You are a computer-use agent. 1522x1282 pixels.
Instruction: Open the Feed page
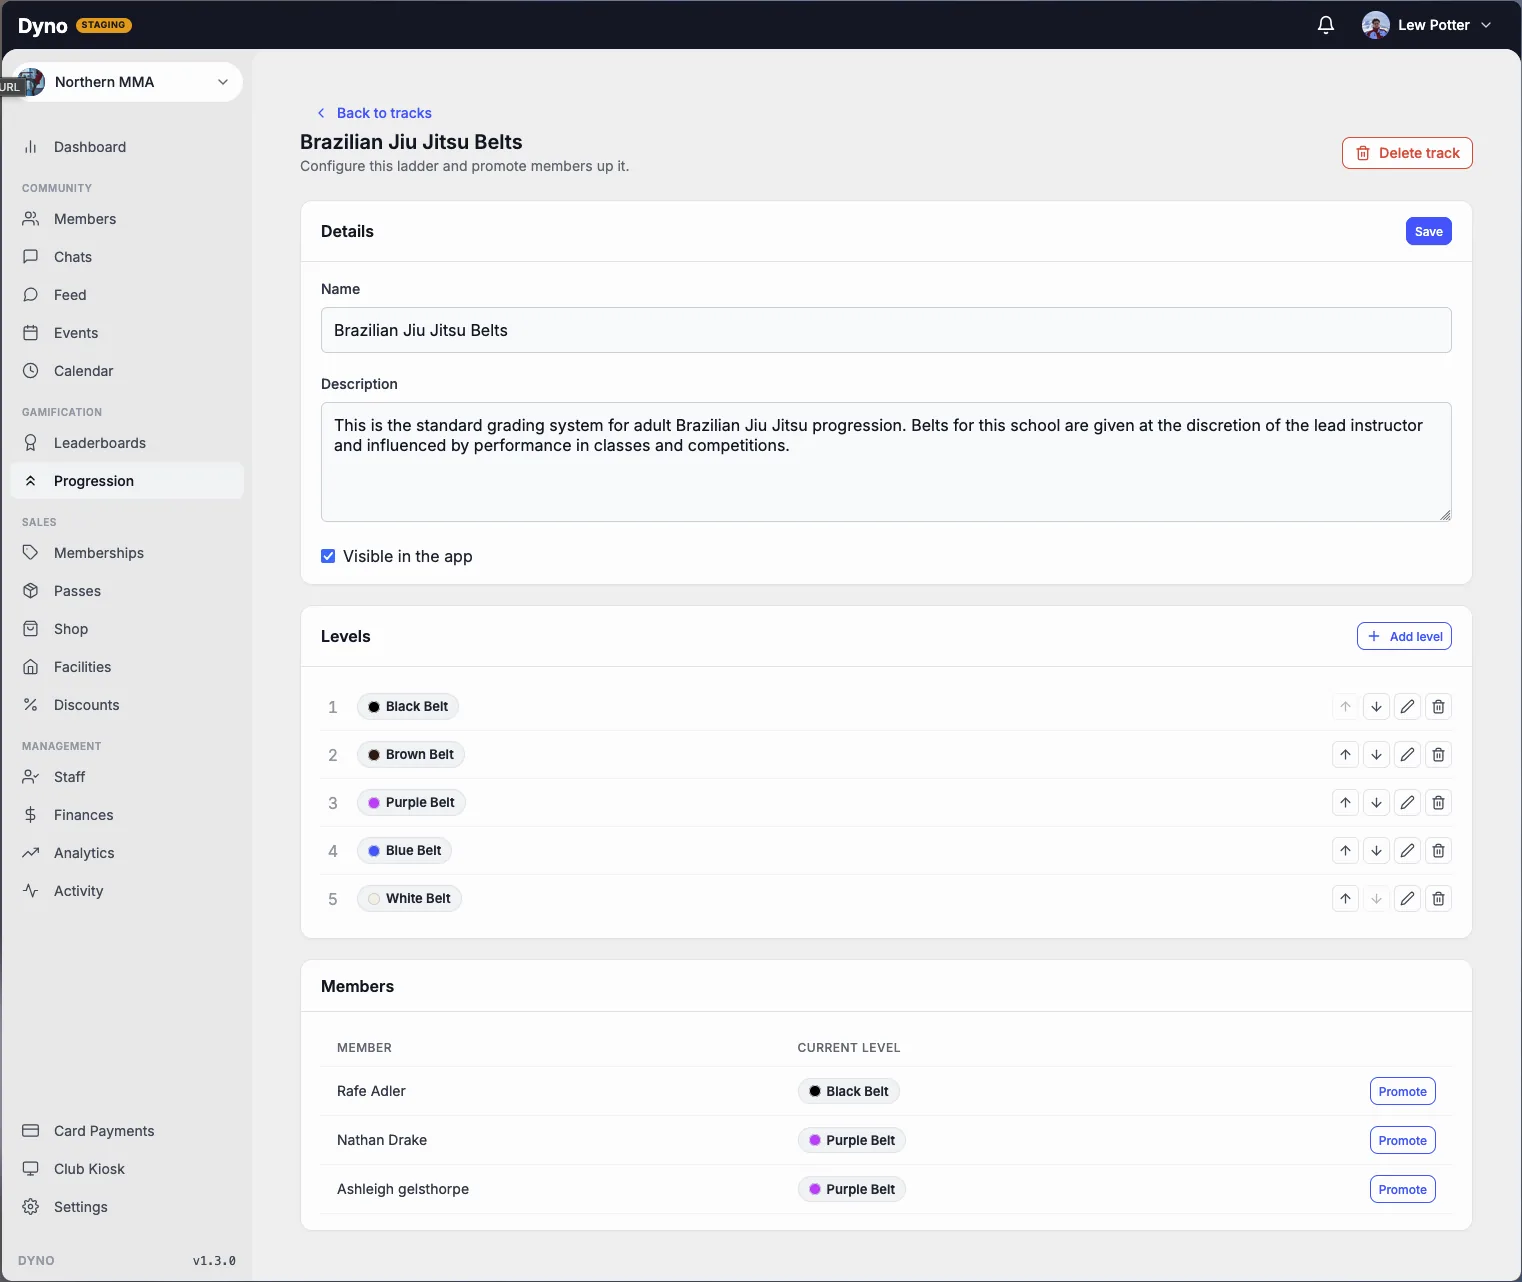[x=127, y=295]
